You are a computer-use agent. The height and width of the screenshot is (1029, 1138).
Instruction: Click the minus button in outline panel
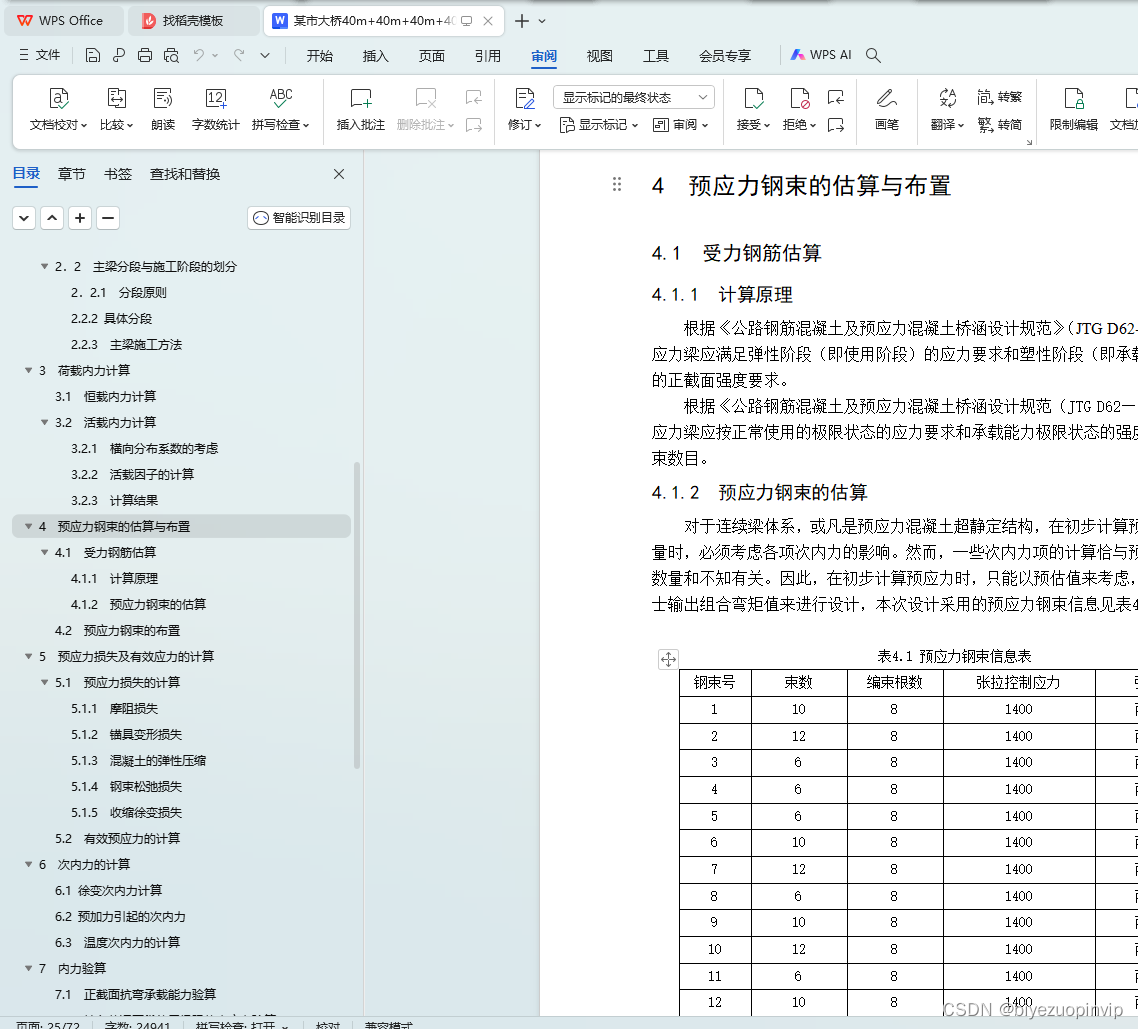tap(107, 218)
